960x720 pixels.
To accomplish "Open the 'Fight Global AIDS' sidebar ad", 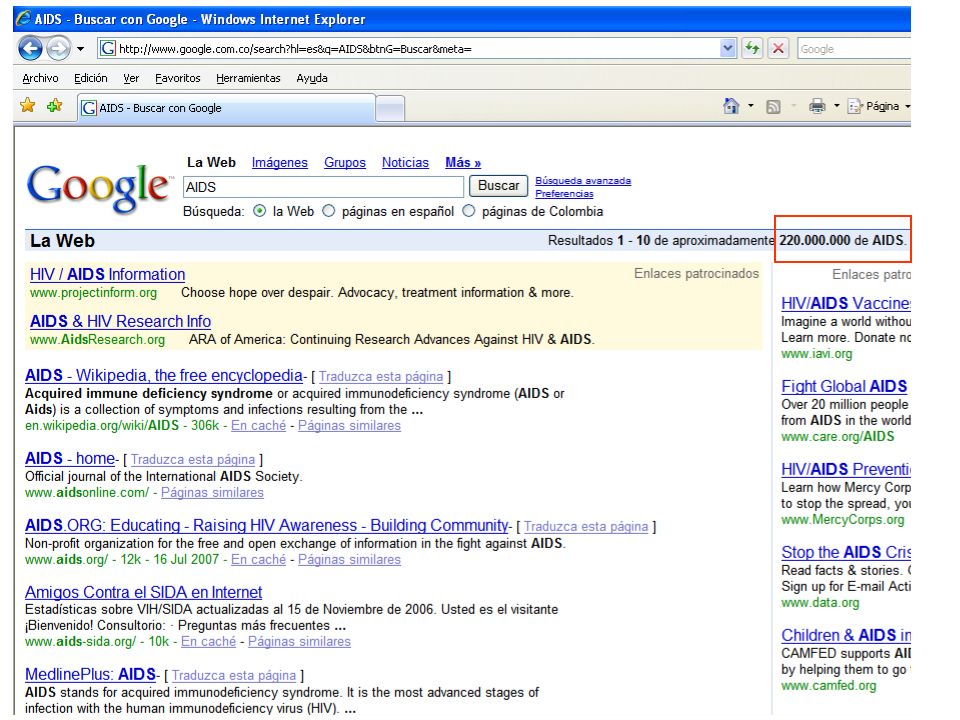I will click(844, 386).
